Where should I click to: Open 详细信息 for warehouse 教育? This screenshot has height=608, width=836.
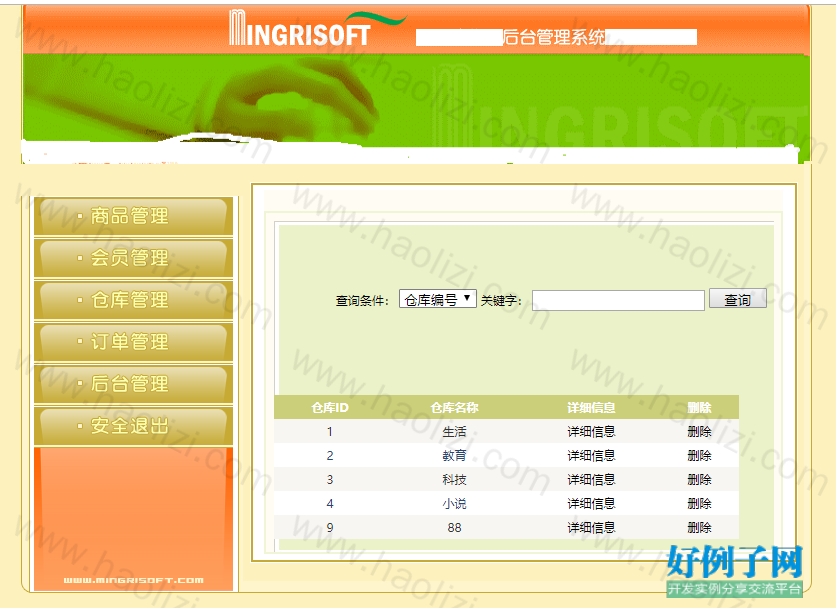591,455
